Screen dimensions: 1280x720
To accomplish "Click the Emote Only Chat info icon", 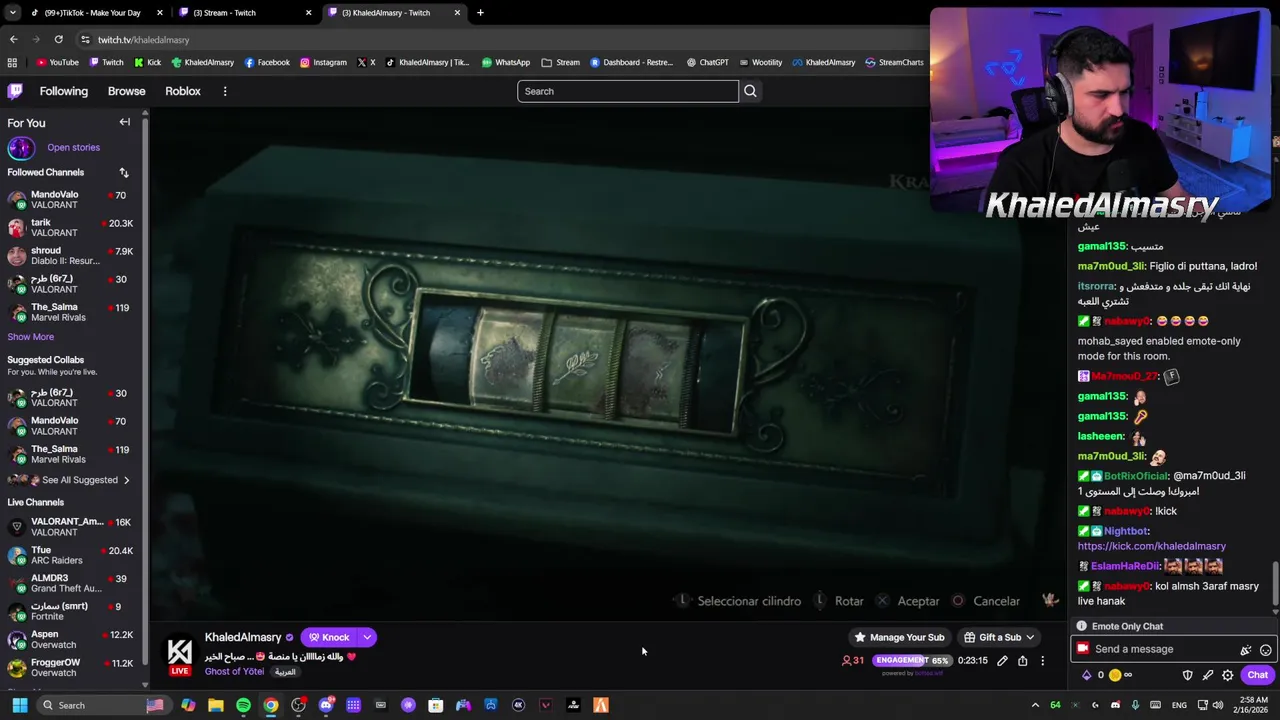I will coord(1081,626).
